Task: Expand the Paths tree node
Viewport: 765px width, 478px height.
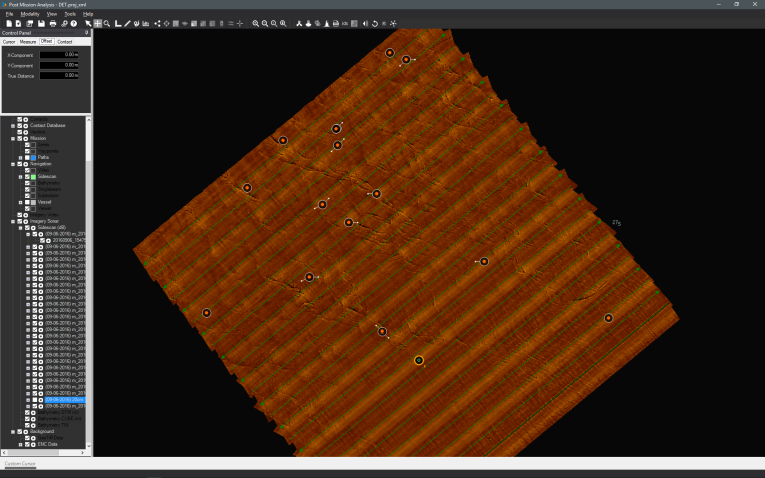Action: tap(20, 158)
